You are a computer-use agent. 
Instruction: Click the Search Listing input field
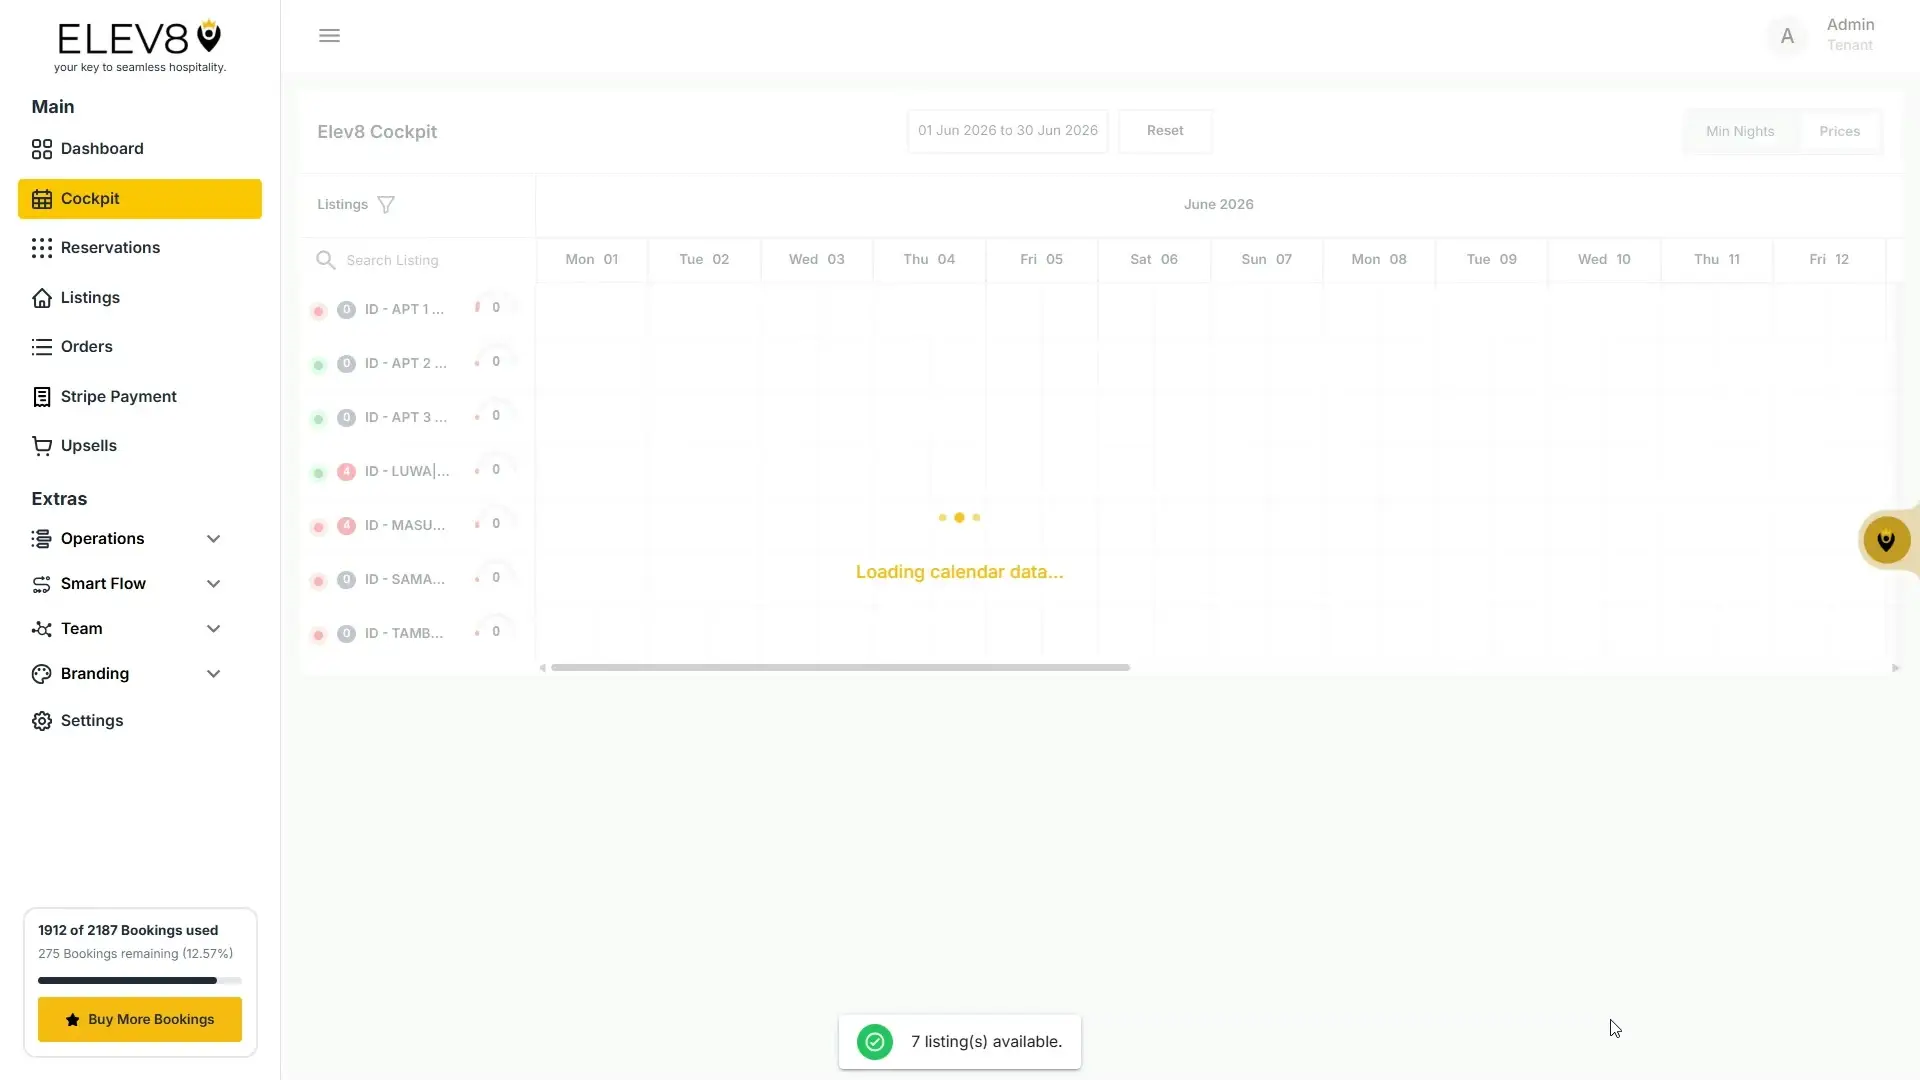[430, 260]
